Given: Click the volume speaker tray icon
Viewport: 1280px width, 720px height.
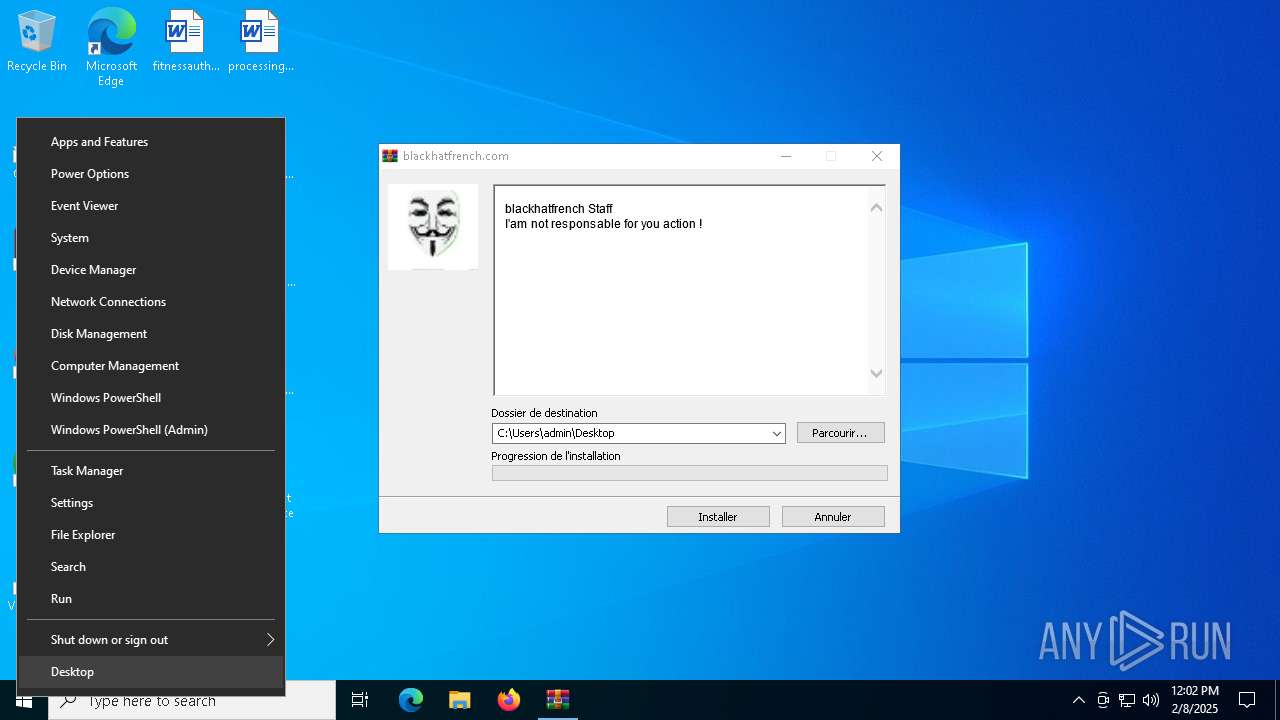Looking at the screenshot, I should click(x=1151, y=700).
